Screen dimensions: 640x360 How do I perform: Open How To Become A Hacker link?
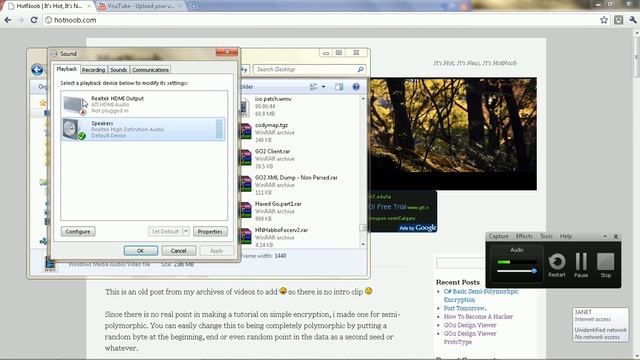pyautogui.click(x=478, y=317)
